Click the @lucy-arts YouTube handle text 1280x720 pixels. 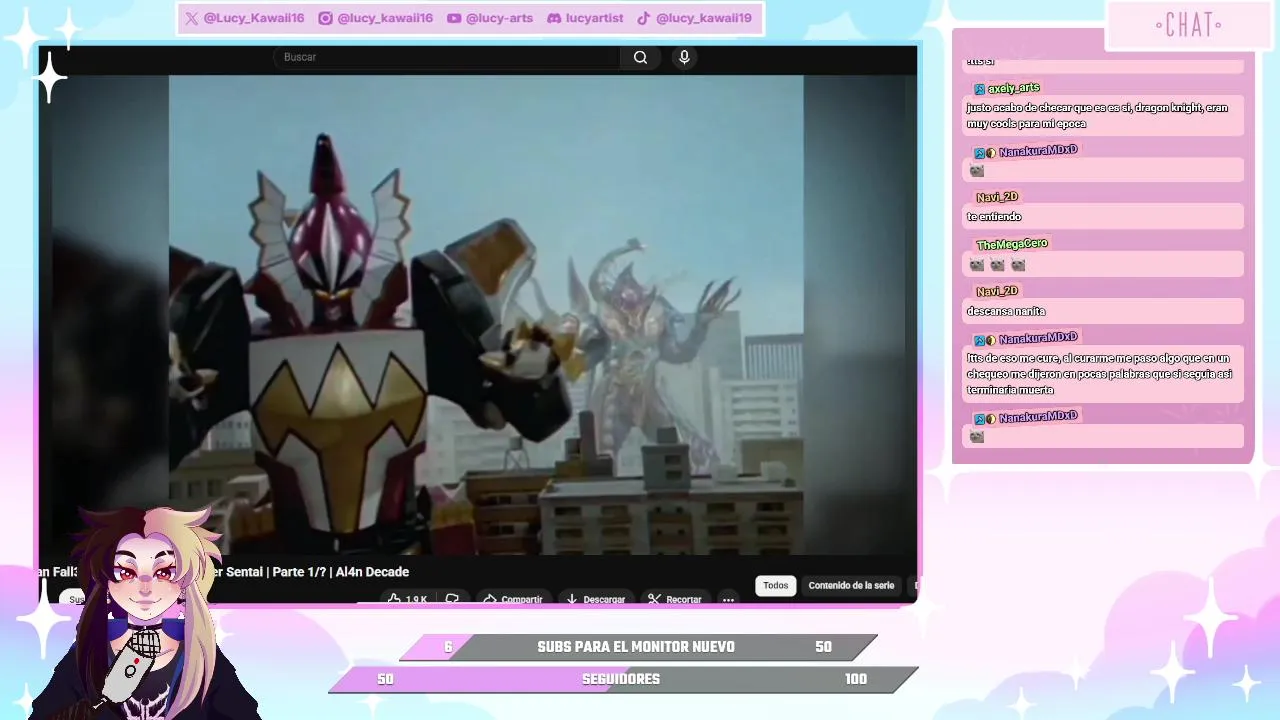pyautogui.click(x=499, y=18)
